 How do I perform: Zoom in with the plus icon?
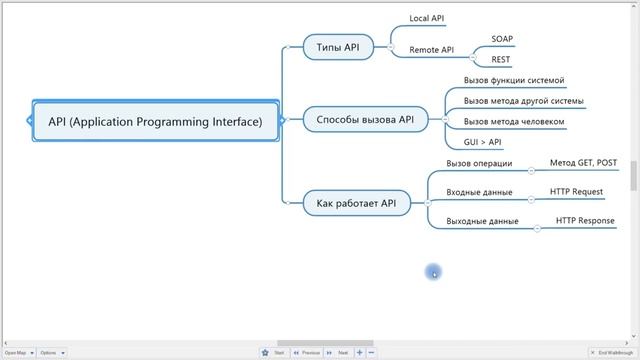(x=360, y=353)
